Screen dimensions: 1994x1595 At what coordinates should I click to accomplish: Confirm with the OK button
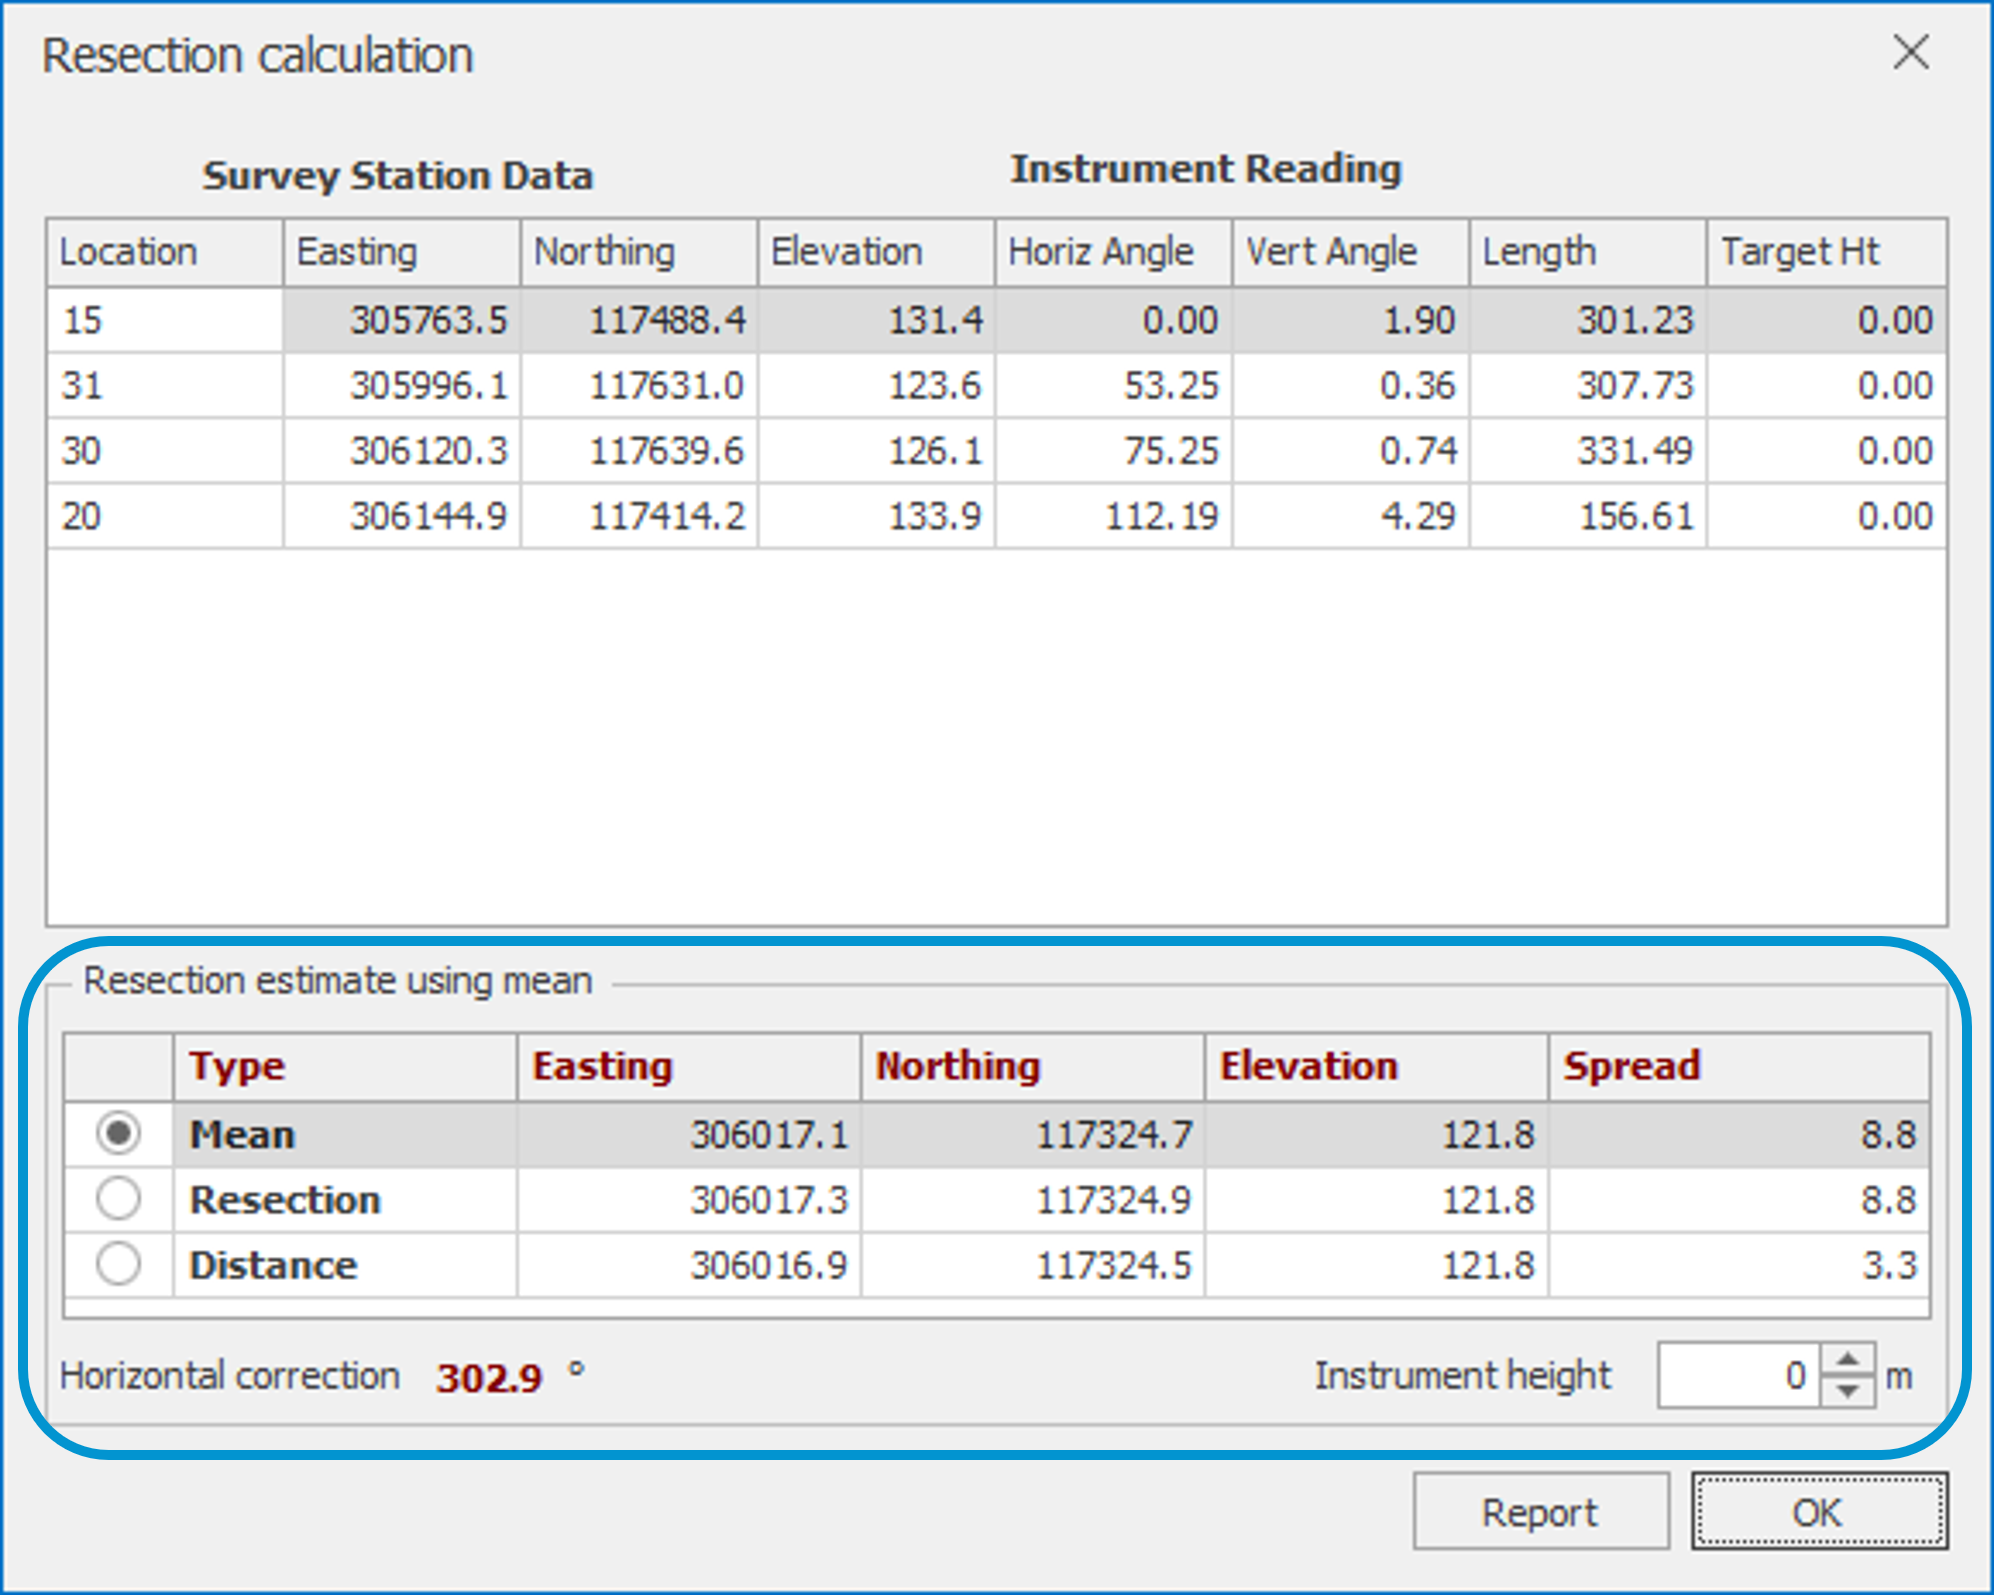pyautogui.click(x=1818, y=1512)
